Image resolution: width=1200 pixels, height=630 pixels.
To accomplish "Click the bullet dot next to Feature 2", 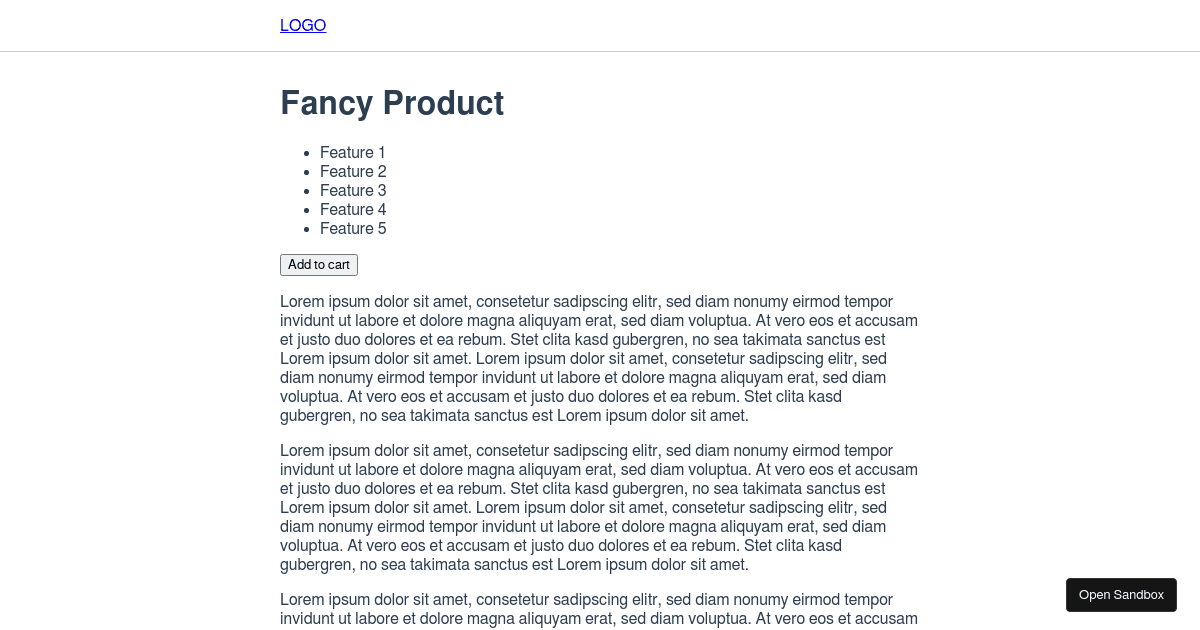I will pos(306,172).
